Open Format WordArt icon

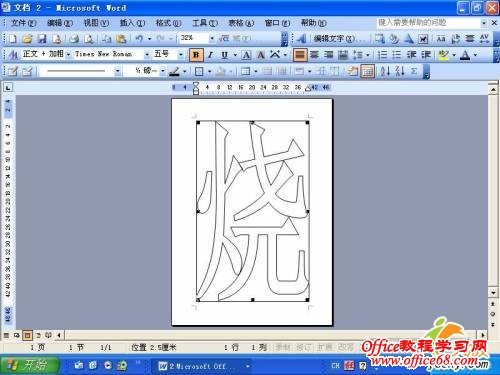394,39
